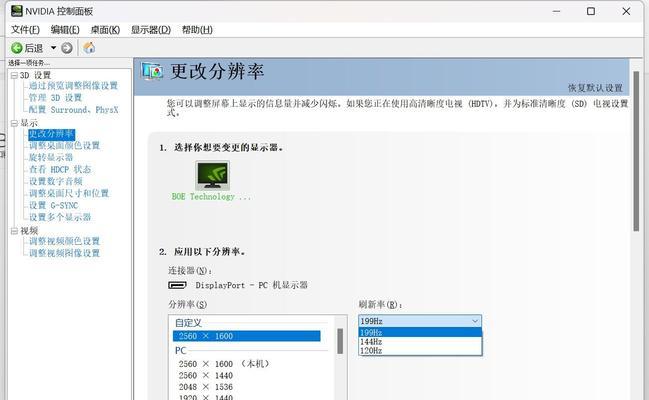Open the 显示器(D) menu
The image size is (649, 400).
click(x=151, y=30)
